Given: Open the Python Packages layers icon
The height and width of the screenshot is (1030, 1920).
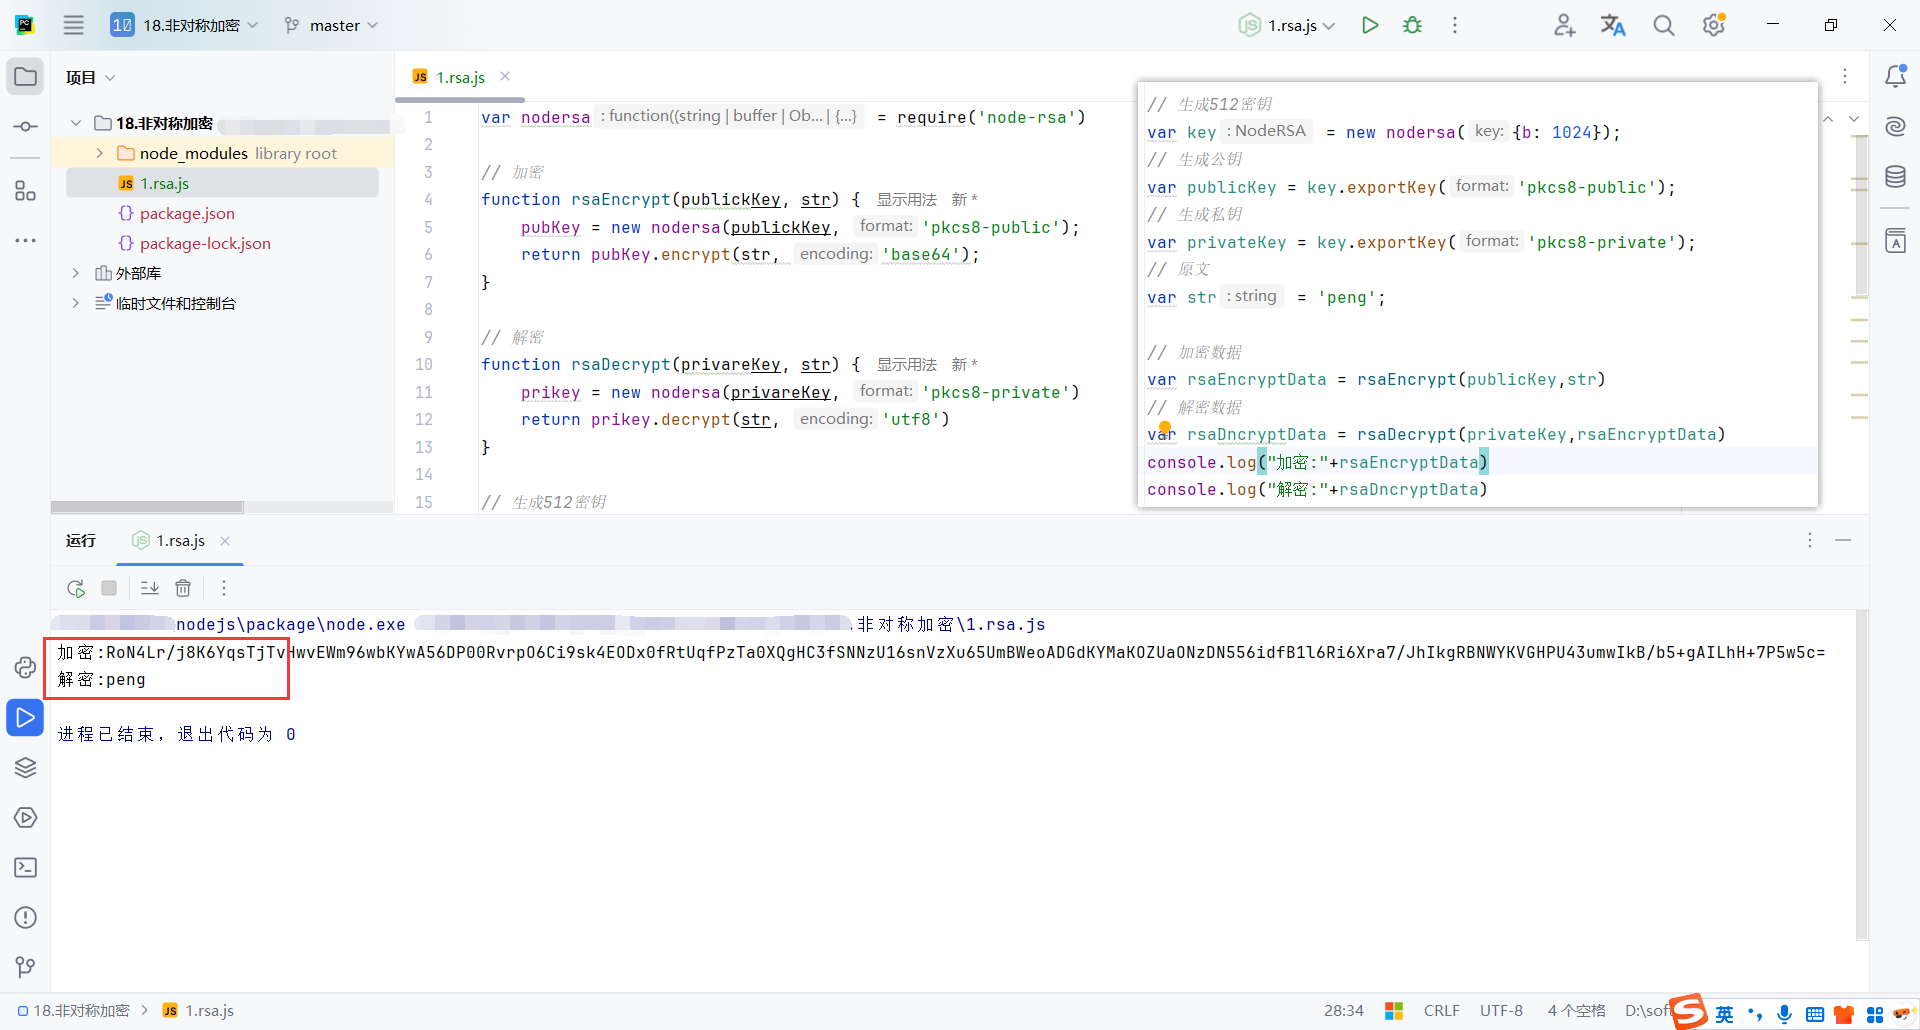Looking at the screenshot, I should coord(26,767).
